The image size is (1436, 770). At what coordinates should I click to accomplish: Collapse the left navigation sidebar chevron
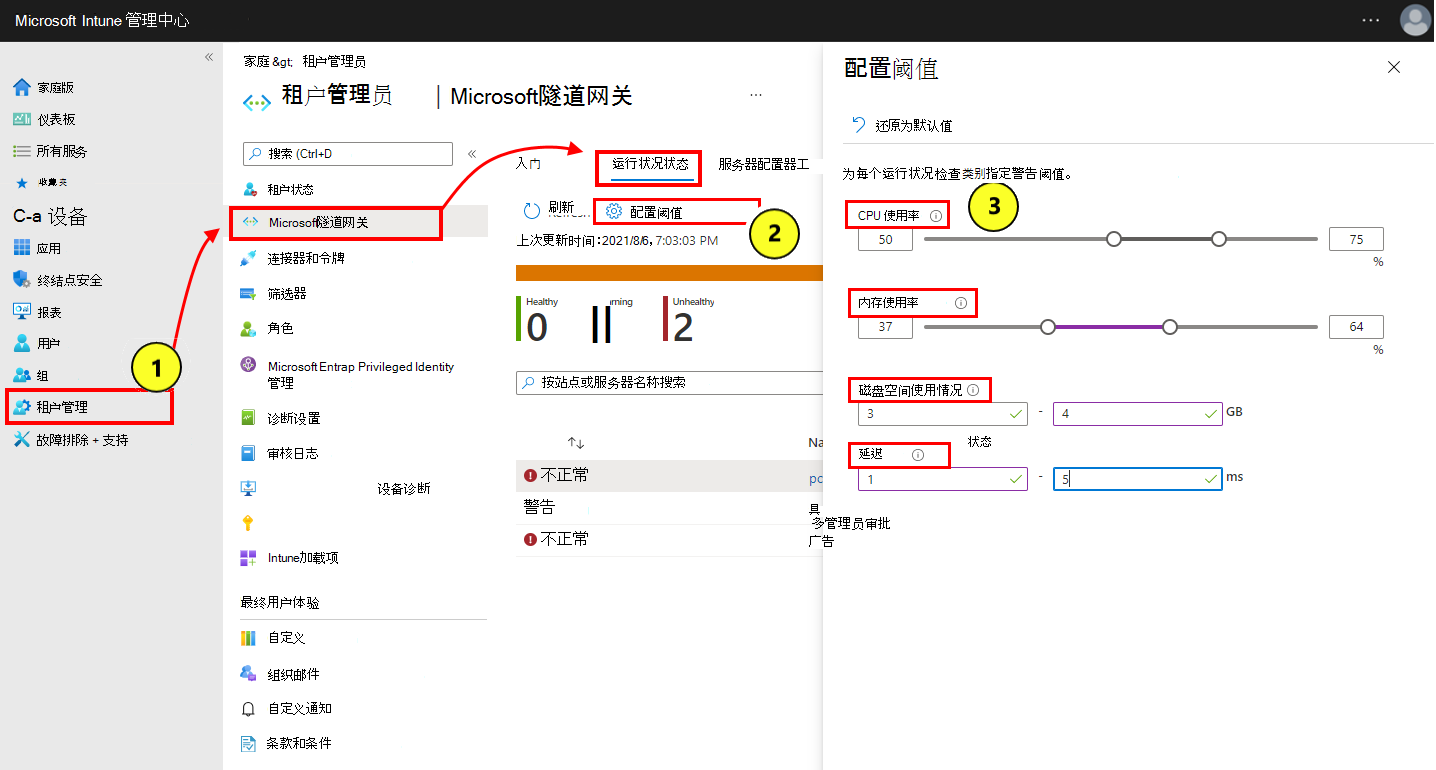click(209, 57)
